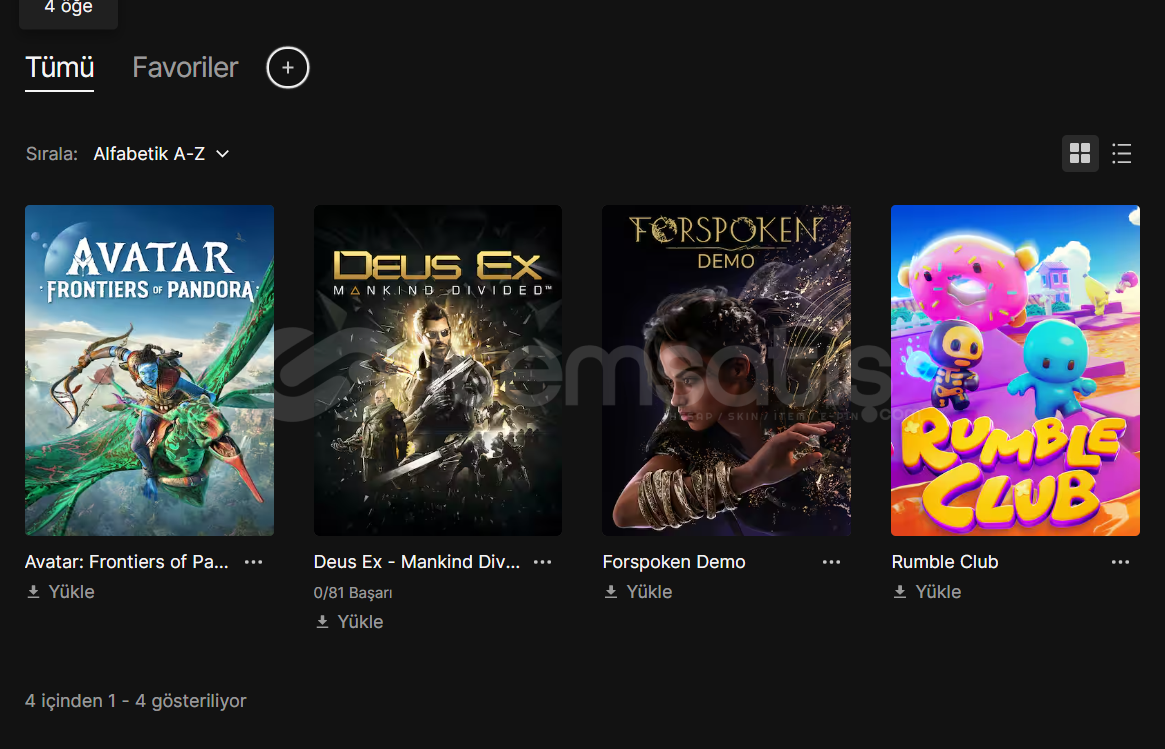Click the Forspoken Demo title text
This screenshot has height=749, width=1165.
click(x=674, y=562)
